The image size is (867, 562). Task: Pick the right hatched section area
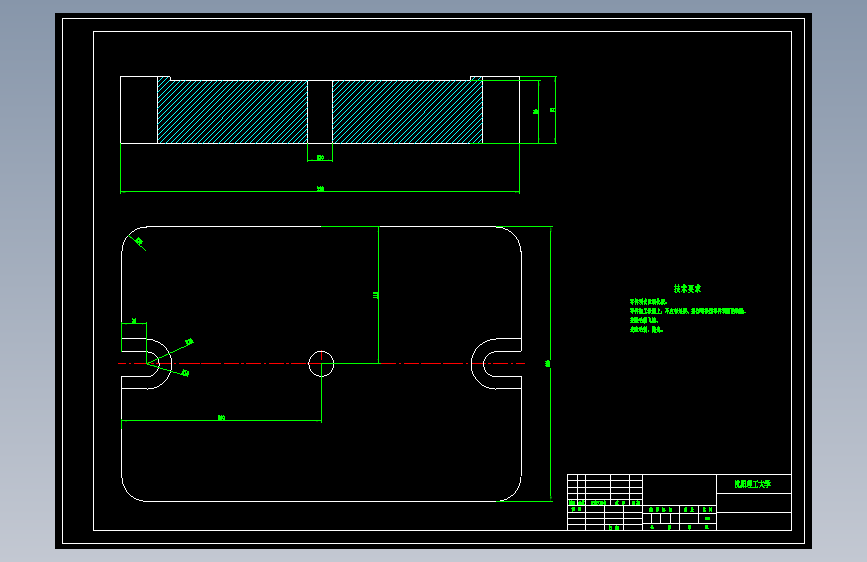point(408,111)
